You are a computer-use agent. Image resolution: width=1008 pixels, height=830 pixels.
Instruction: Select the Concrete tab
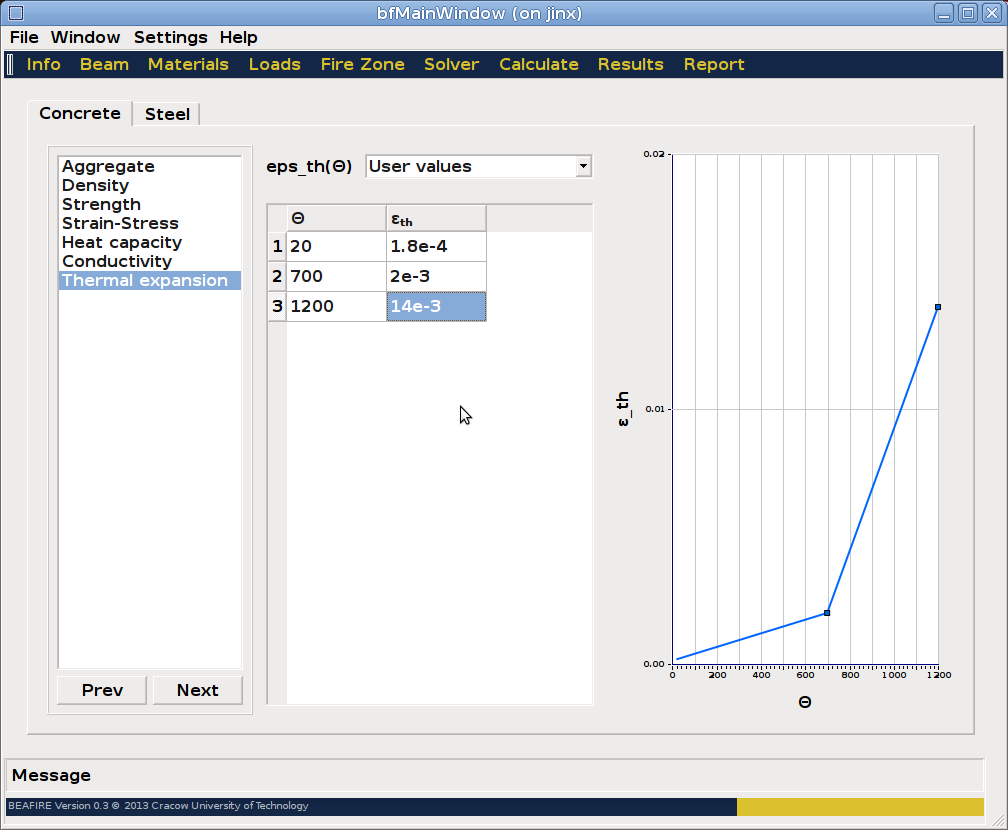pos(80,113)
